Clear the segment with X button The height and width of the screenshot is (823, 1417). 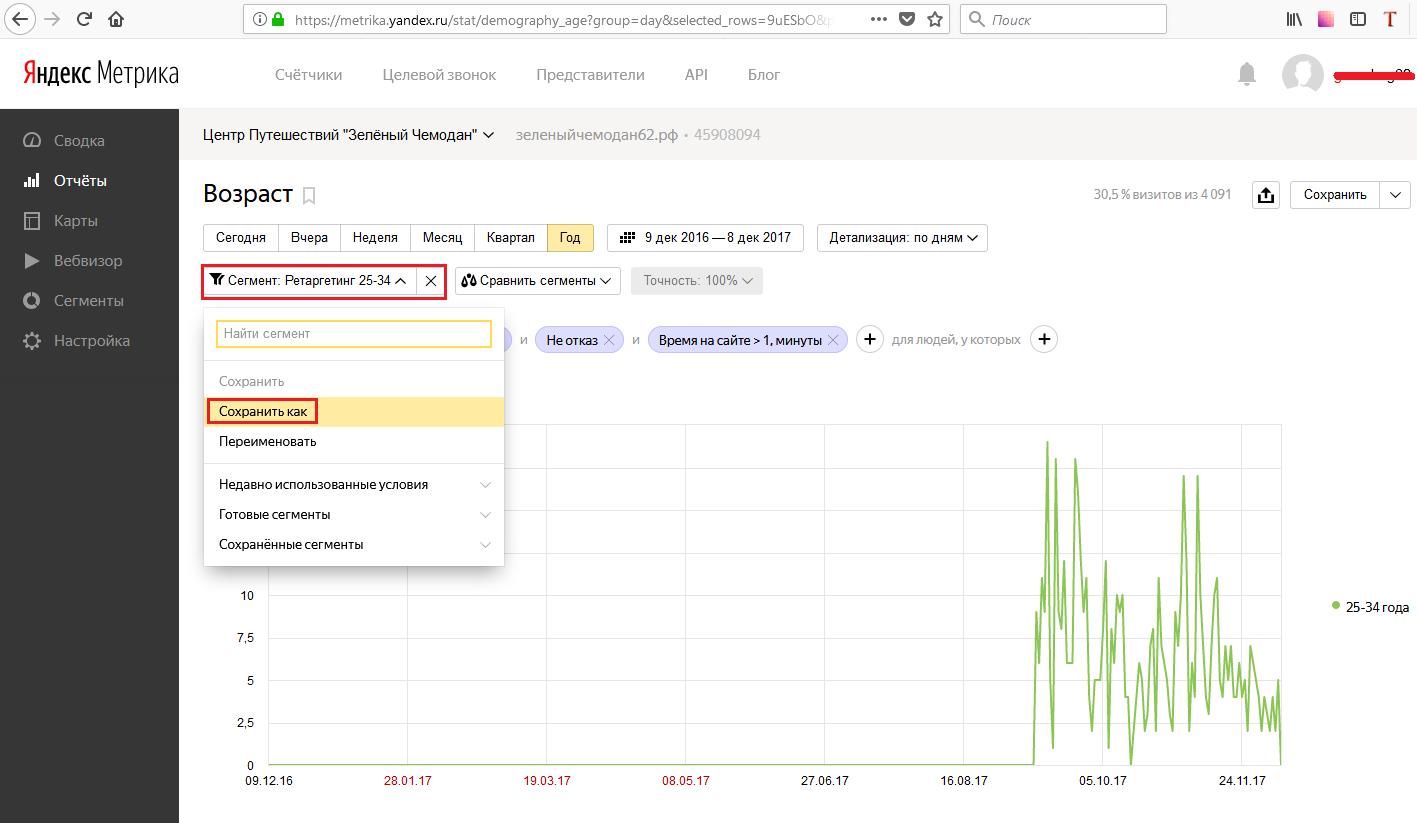(x=430, y=281)
